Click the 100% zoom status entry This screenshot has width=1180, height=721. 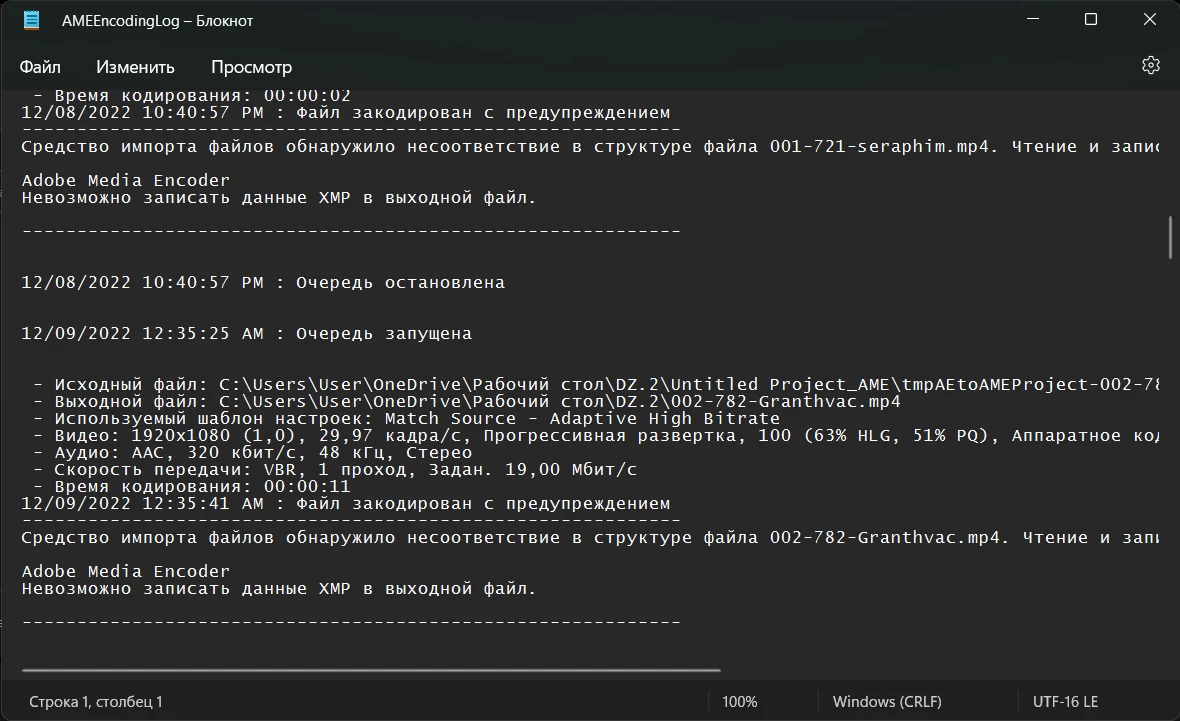tap(740, 701)
